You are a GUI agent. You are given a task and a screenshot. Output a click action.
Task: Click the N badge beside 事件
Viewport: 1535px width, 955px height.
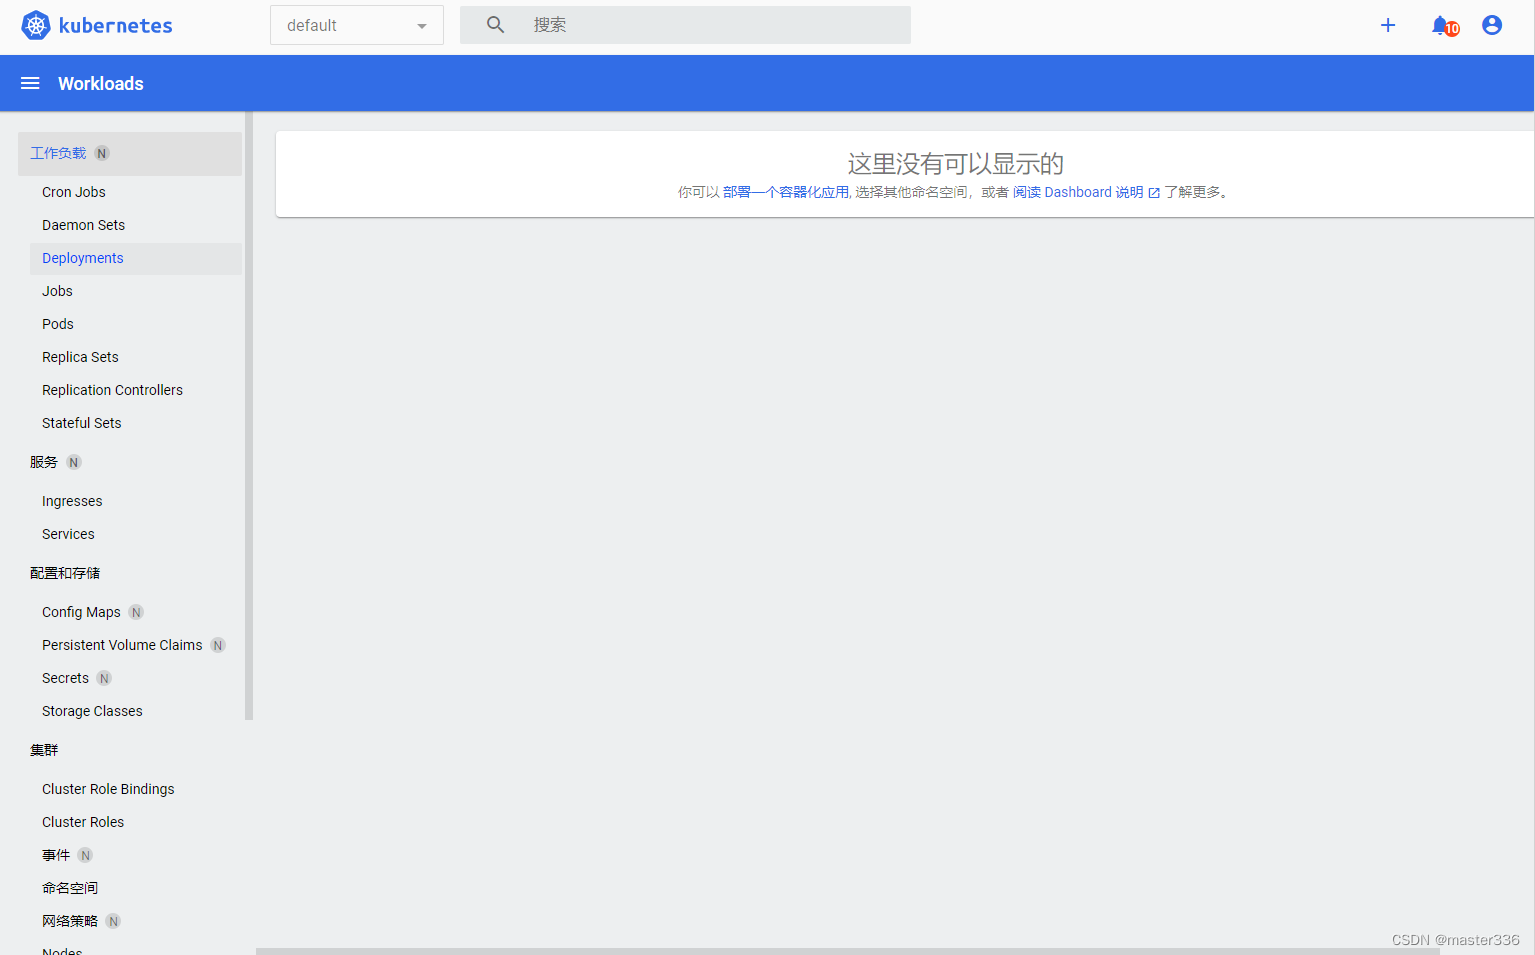point(85,855)
